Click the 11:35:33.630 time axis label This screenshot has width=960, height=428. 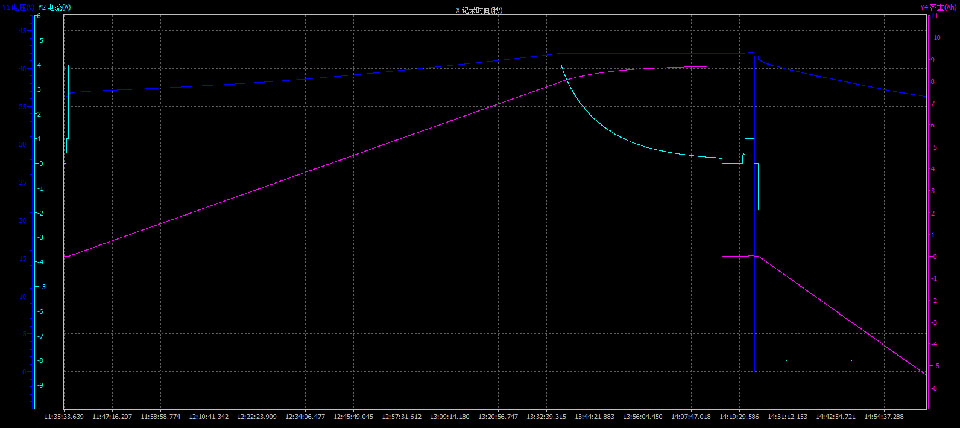pyautogui.click(x=65, y=416)
